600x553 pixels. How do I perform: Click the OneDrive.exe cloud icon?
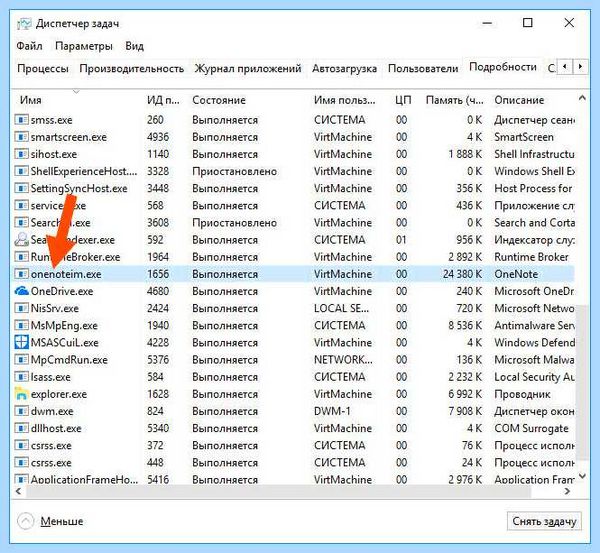pos(21,291)
